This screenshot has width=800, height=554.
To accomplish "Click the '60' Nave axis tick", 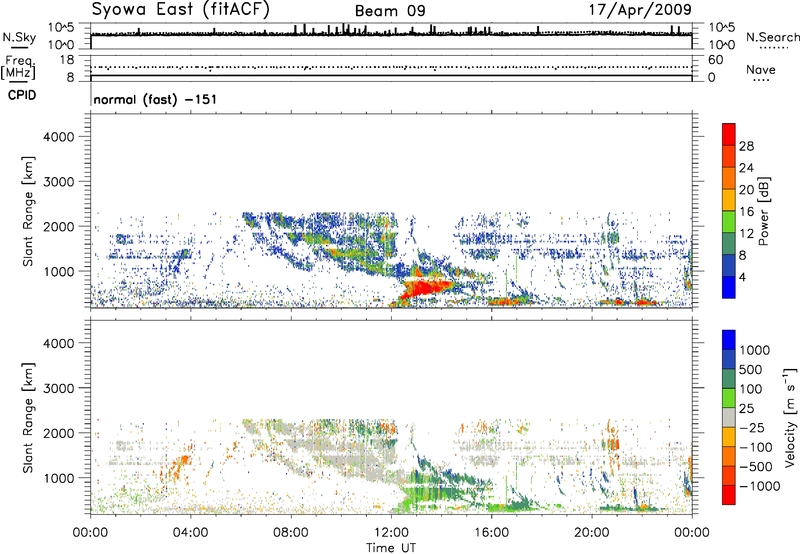I will (715, 60).
